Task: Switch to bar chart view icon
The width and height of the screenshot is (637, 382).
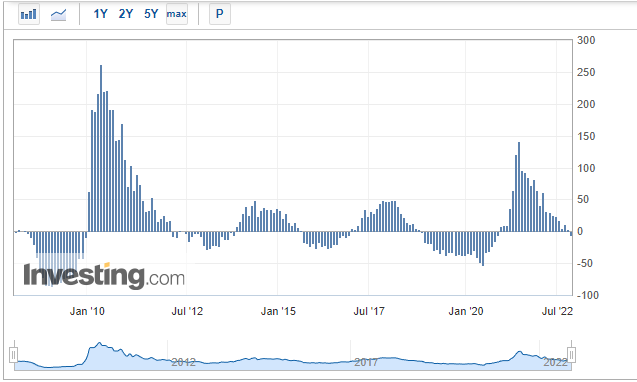Action: click(x=29, y=15)
